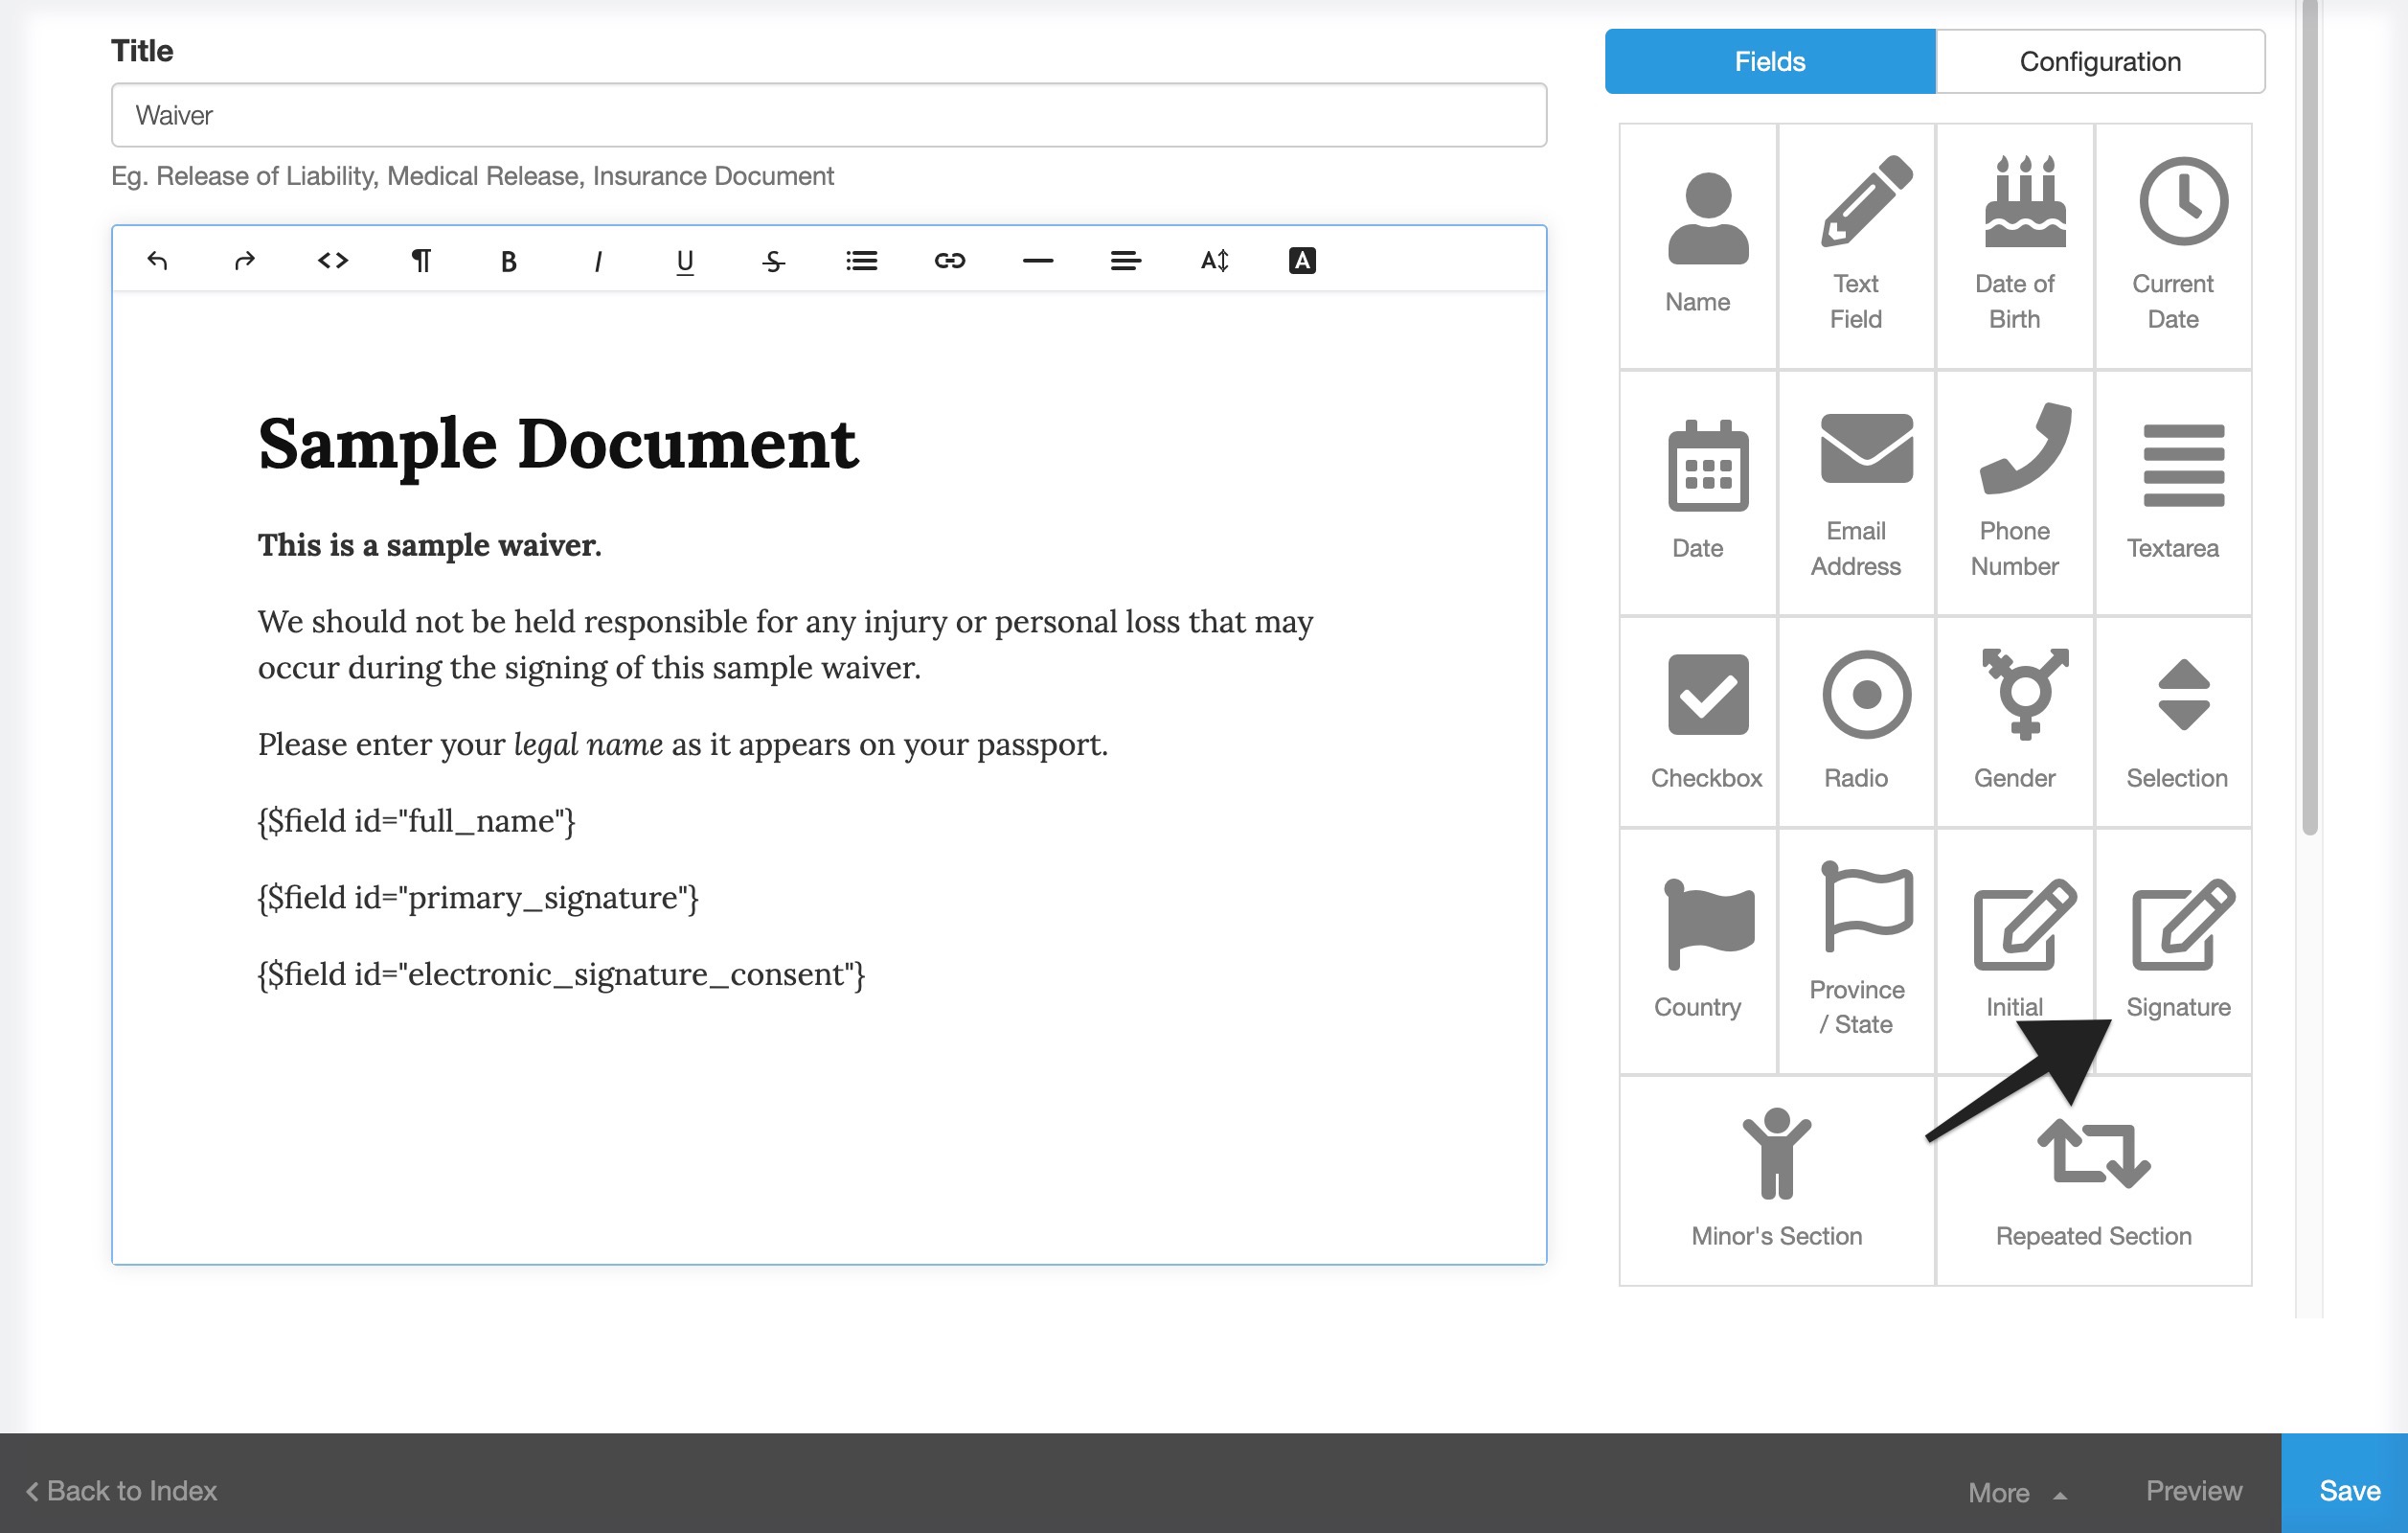Click the Sample Document heading
Viewport: 2408px width, 1533px height.
click(557, 443)
